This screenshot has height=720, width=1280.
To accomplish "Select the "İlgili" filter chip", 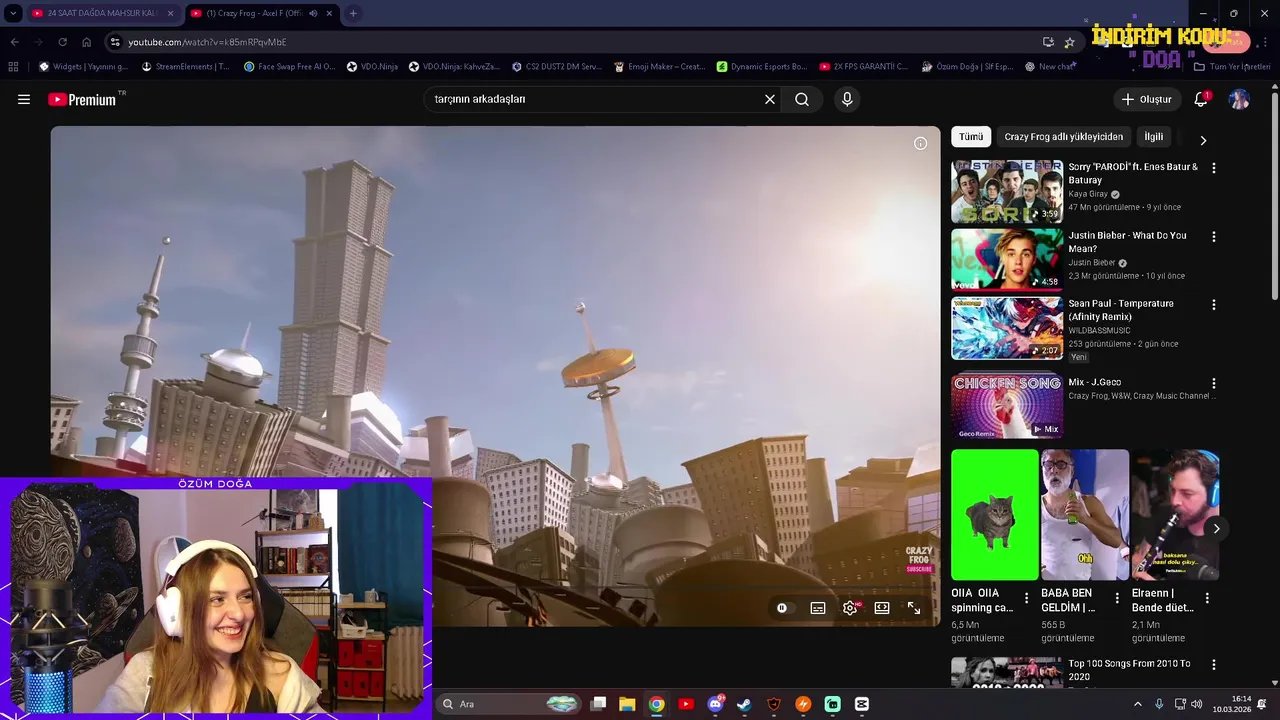I will tap(1154, 137).
